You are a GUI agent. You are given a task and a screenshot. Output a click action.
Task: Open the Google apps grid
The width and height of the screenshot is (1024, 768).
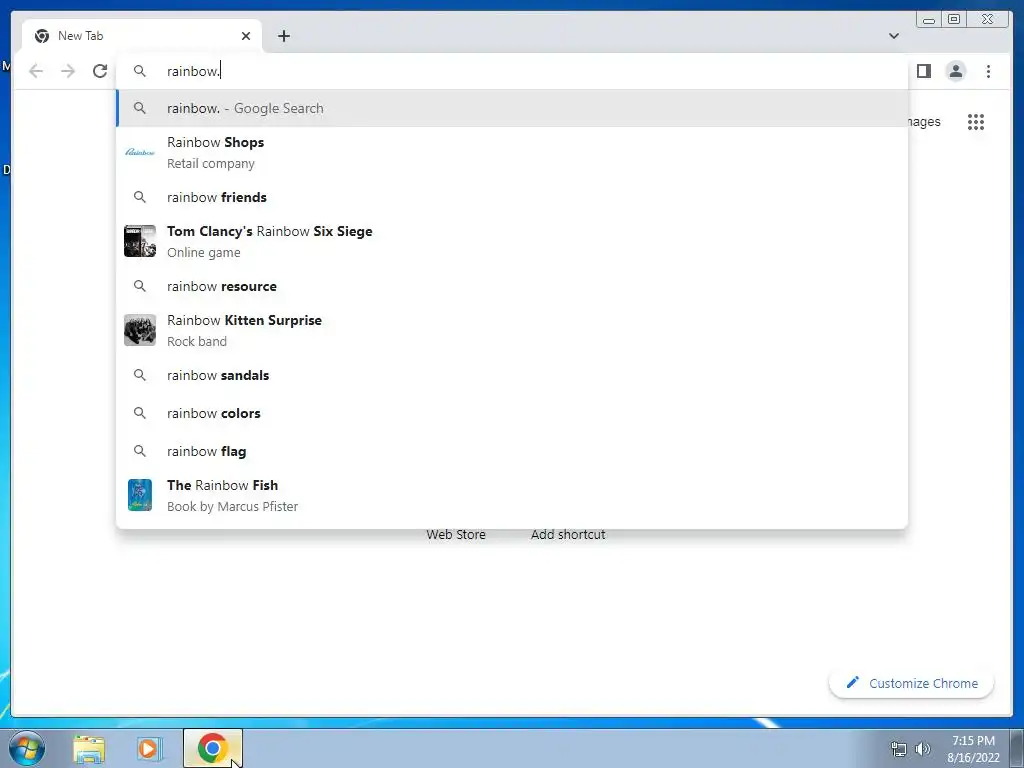[x=976, y=122]
